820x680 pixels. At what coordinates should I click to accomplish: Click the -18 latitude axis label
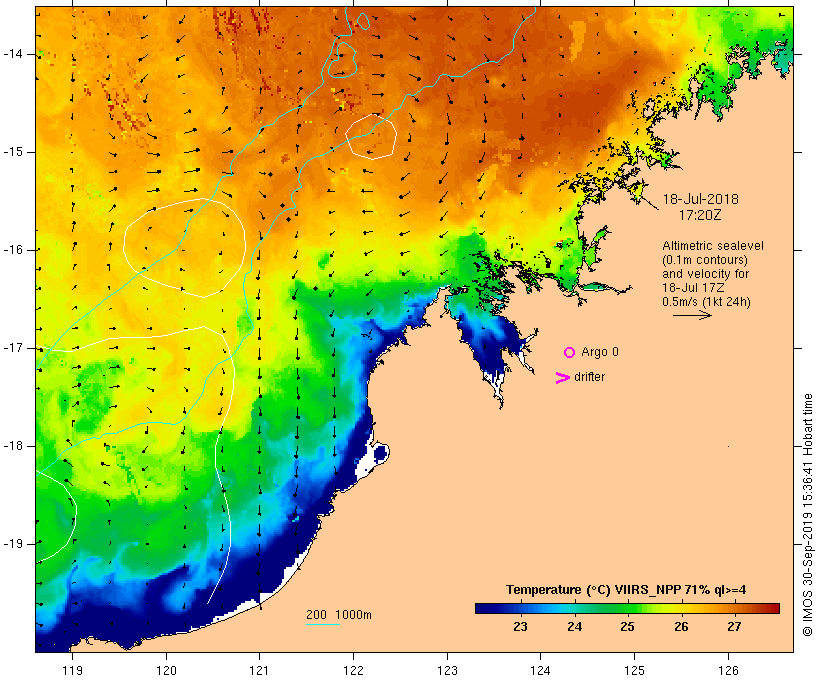pos(12,446)
